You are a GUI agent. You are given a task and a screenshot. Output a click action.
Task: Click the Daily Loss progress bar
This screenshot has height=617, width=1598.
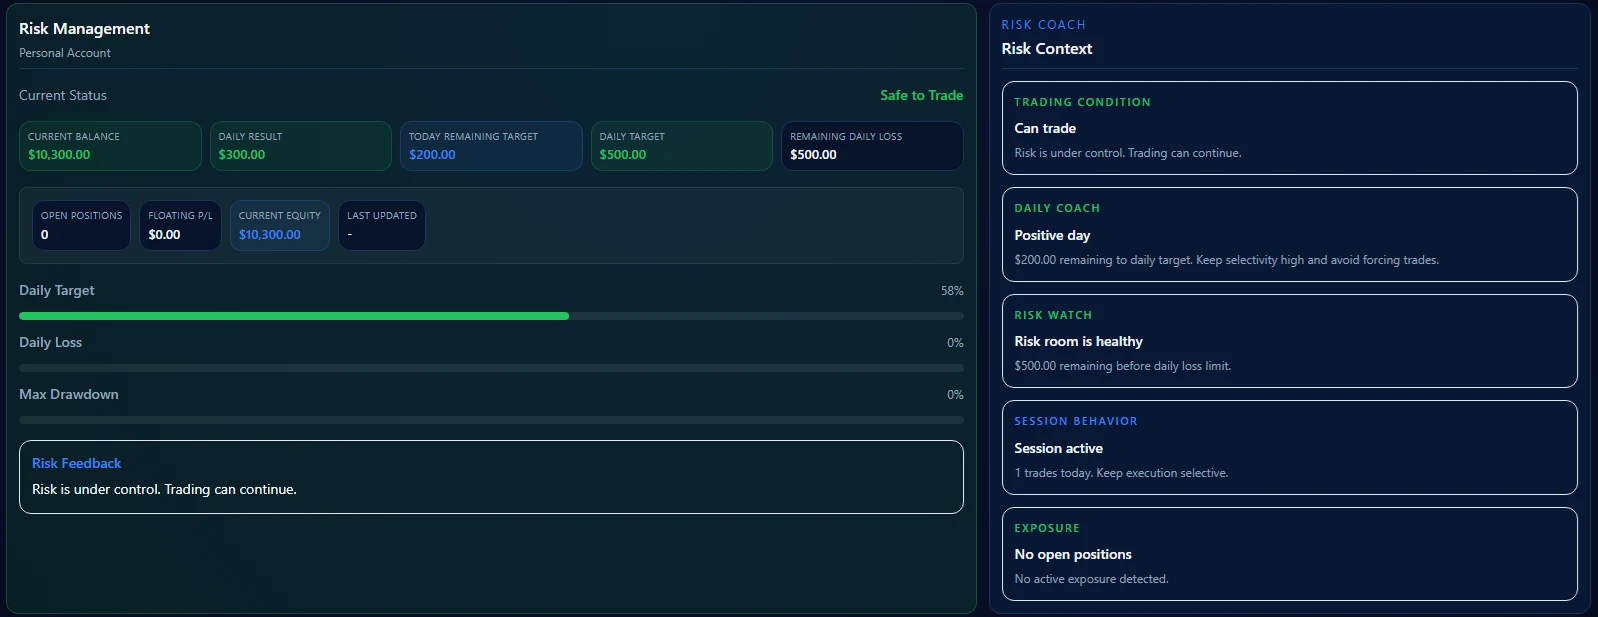click(x=491, y=368)
